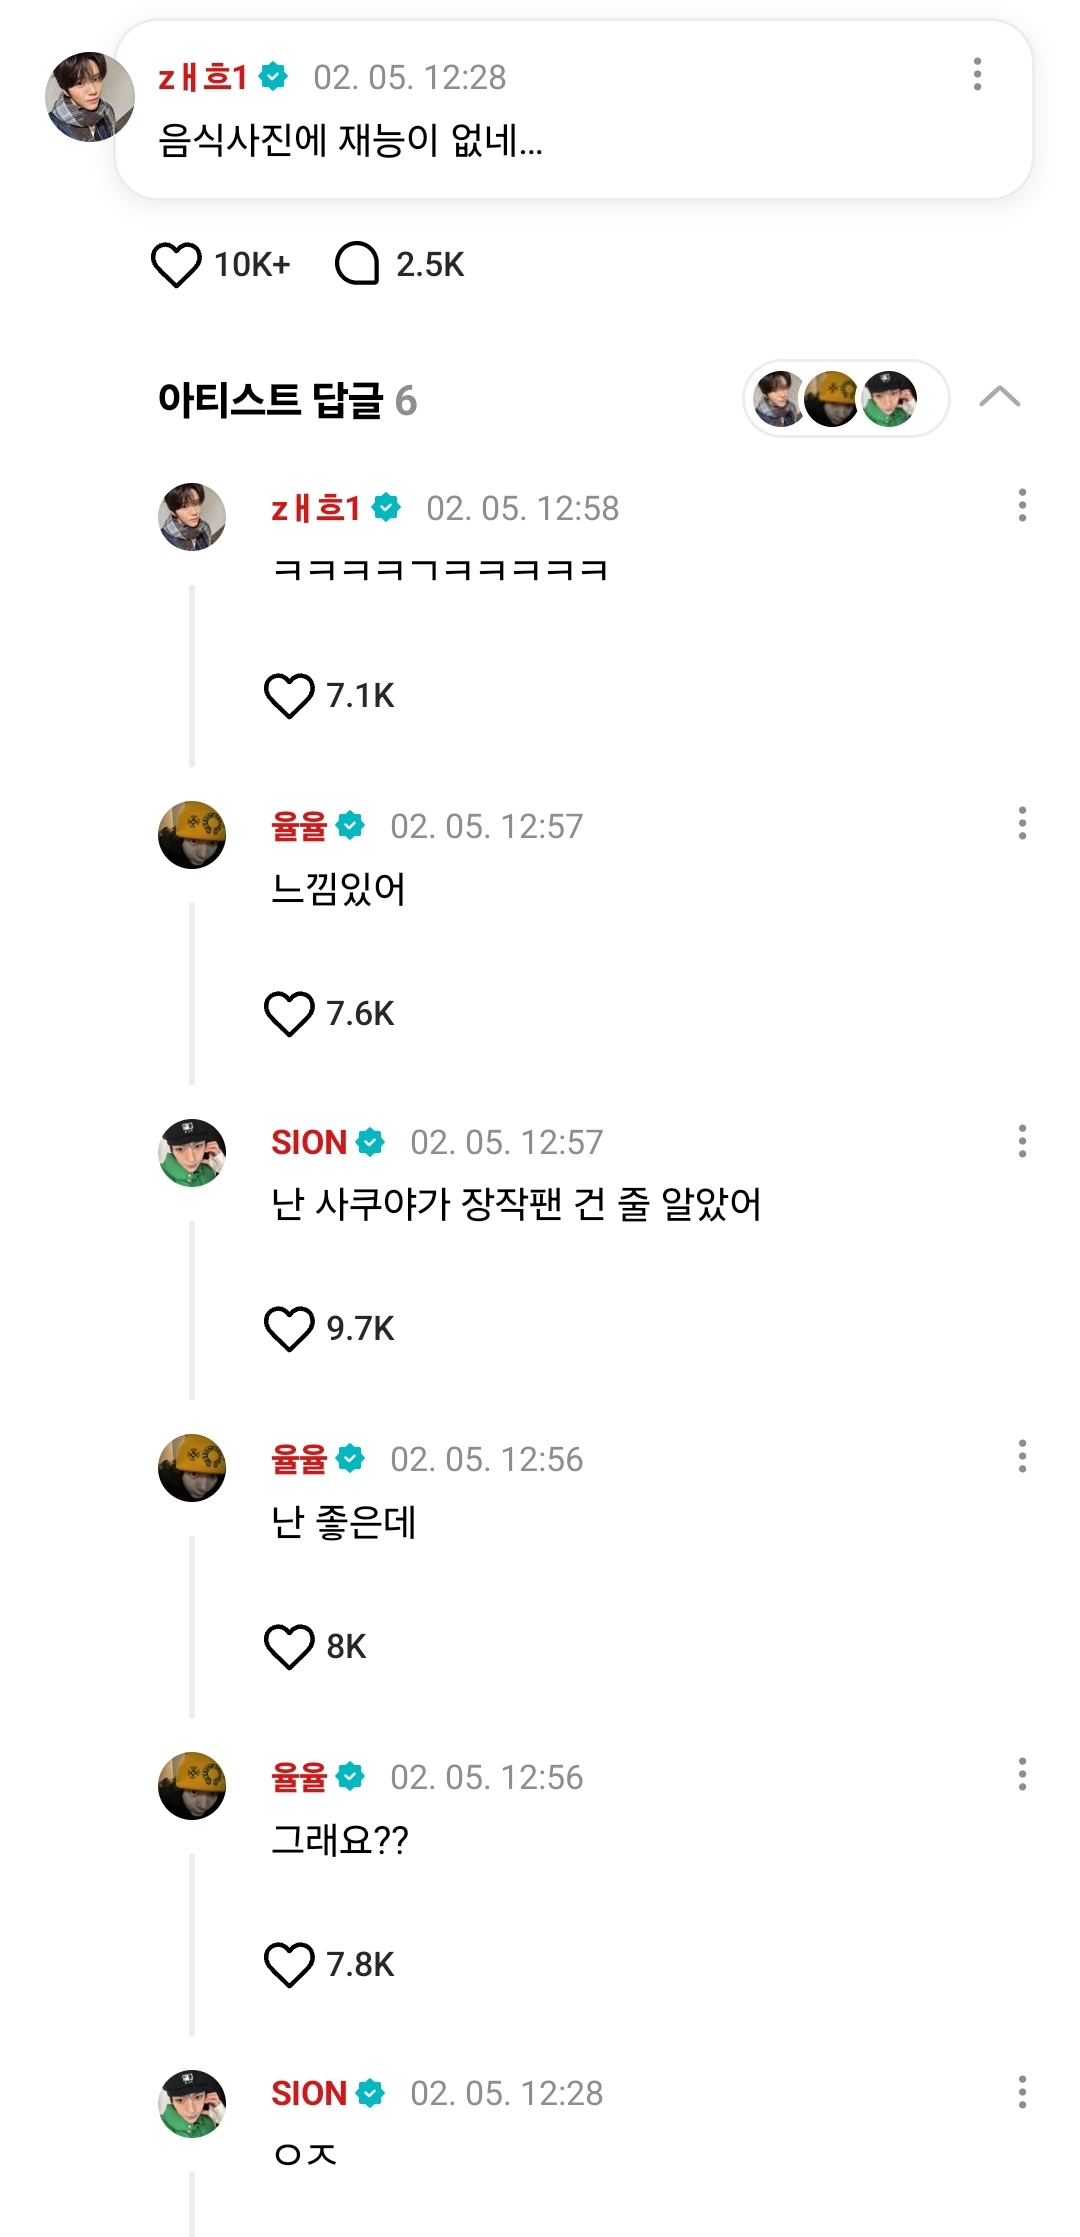Like the main post with 10K+ hearts

177,265
